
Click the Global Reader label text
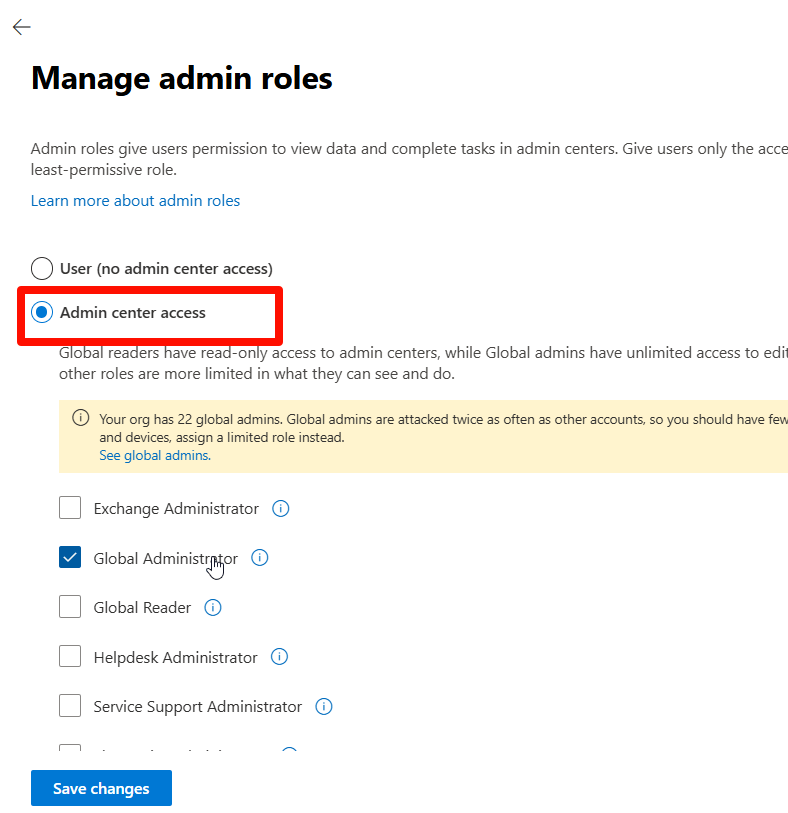point(142,608)
